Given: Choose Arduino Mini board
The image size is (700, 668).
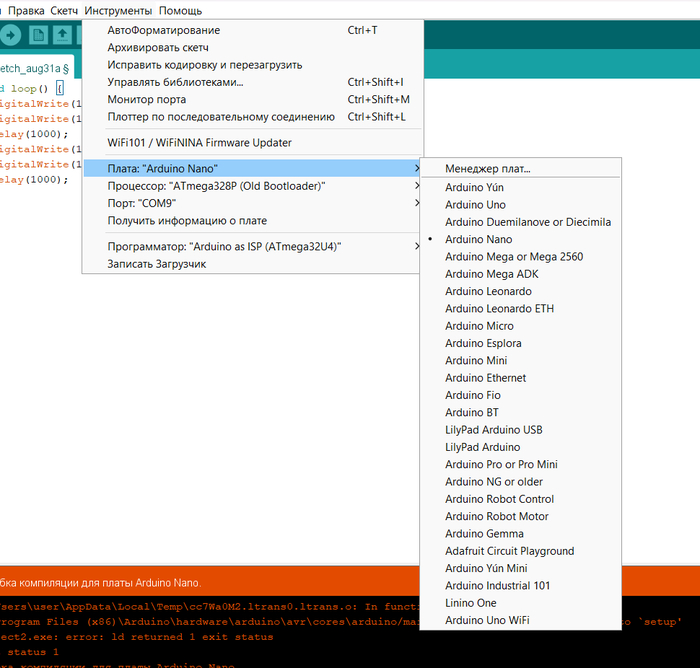Looking at the screenshot, I should click(521, 361).
